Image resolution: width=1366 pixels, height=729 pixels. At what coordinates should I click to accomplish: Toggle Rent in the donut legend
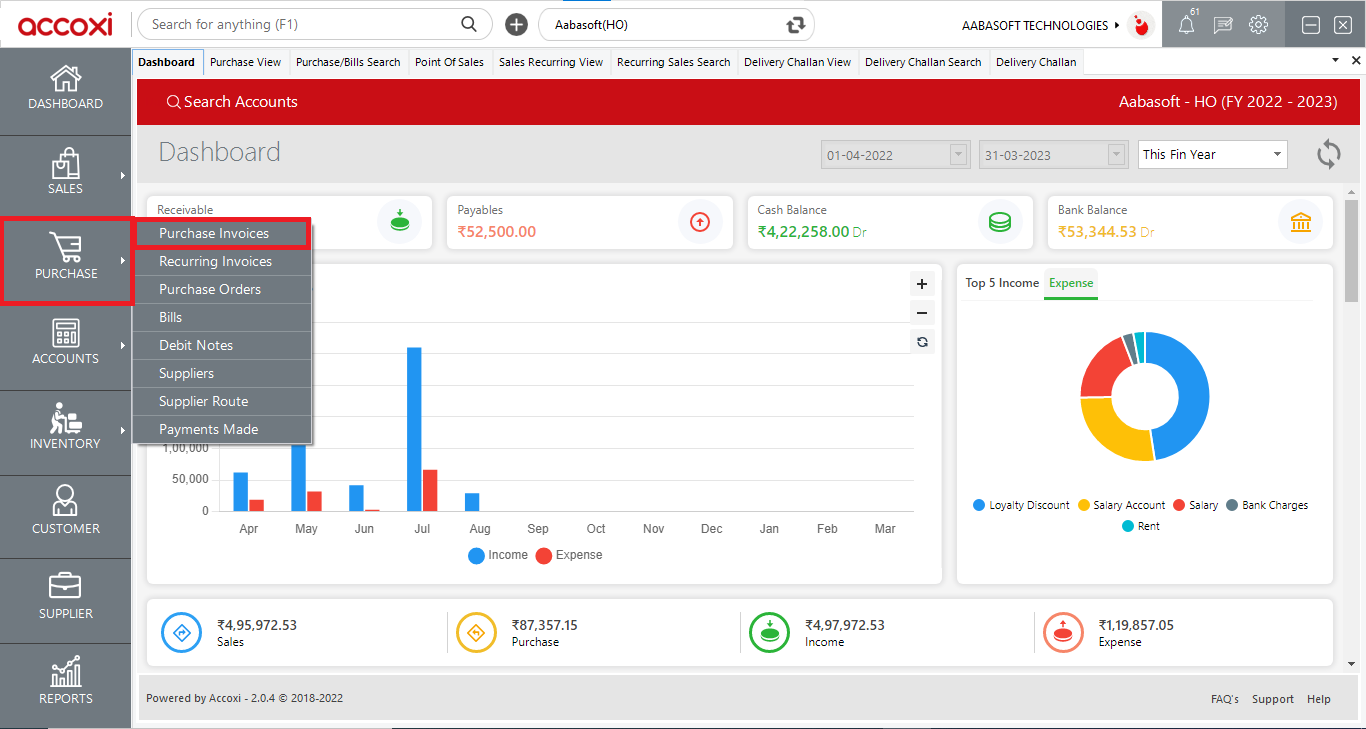[1140, 526]
